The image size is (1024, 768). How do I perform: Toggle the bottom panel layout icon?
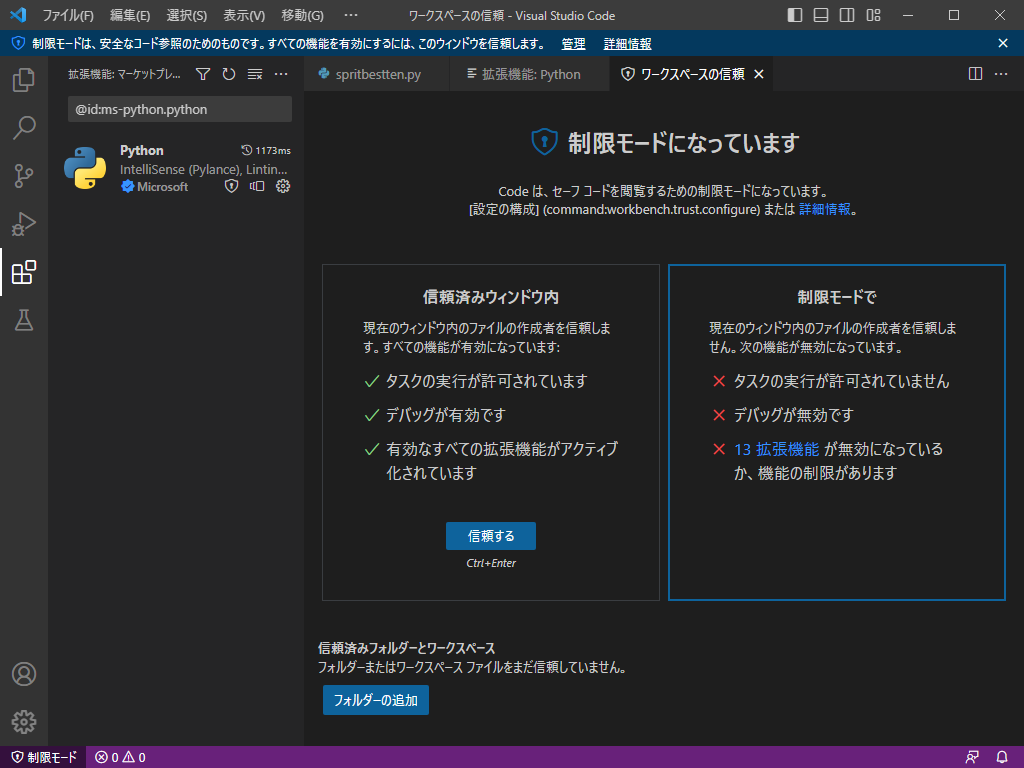click(x=821, y=15)
